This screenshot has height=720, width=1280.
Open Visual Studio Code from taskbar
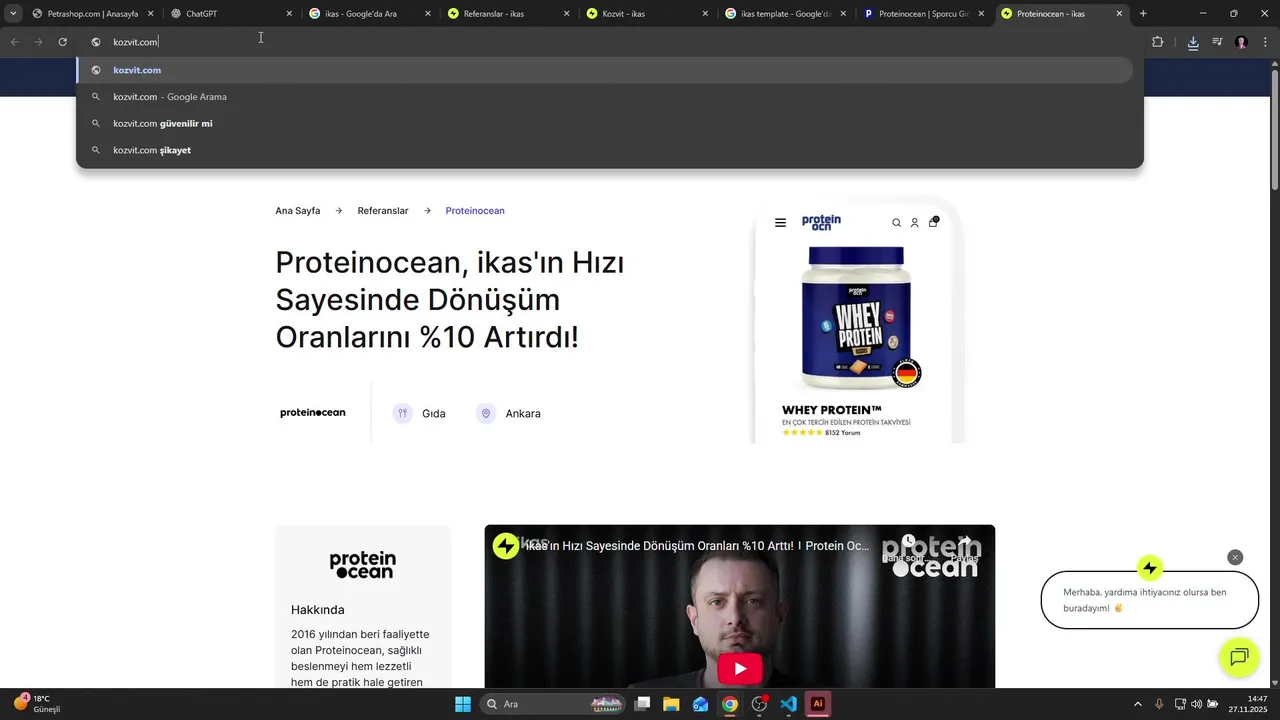coord(788,704)
